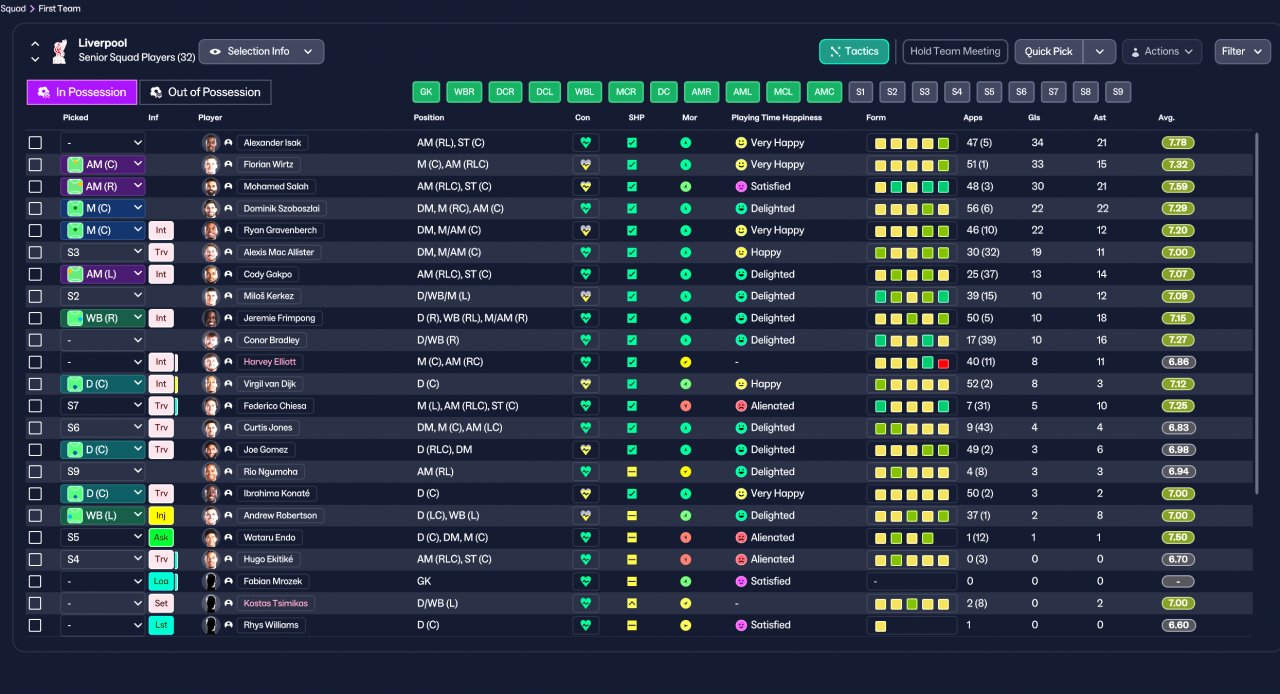
Task: Click Ryan Gravenberch's Int info badge
Action: [161, 231]
